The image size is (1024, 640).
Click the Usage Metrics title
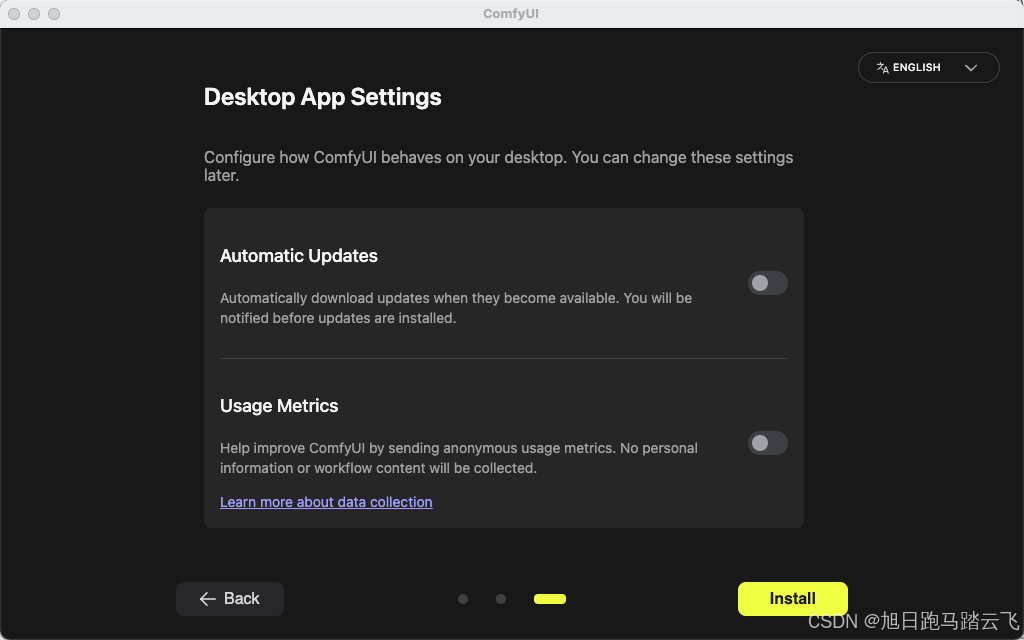pos(279,406)
